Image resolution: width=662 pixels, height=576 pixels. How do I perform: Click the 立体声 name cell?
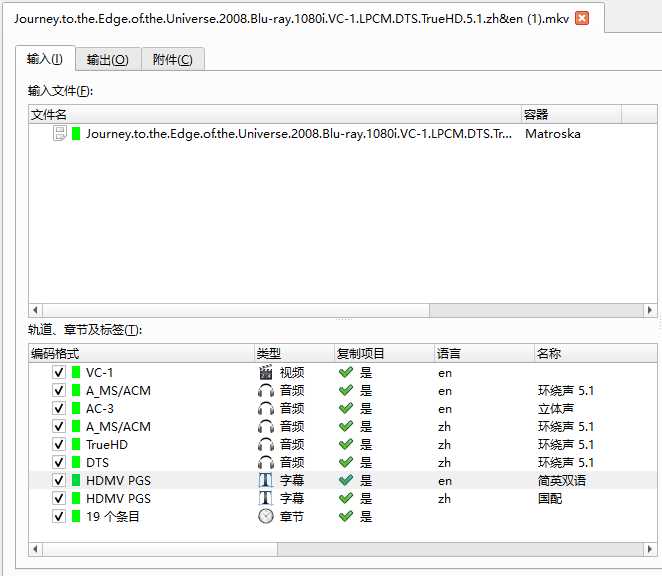(556, 408)
